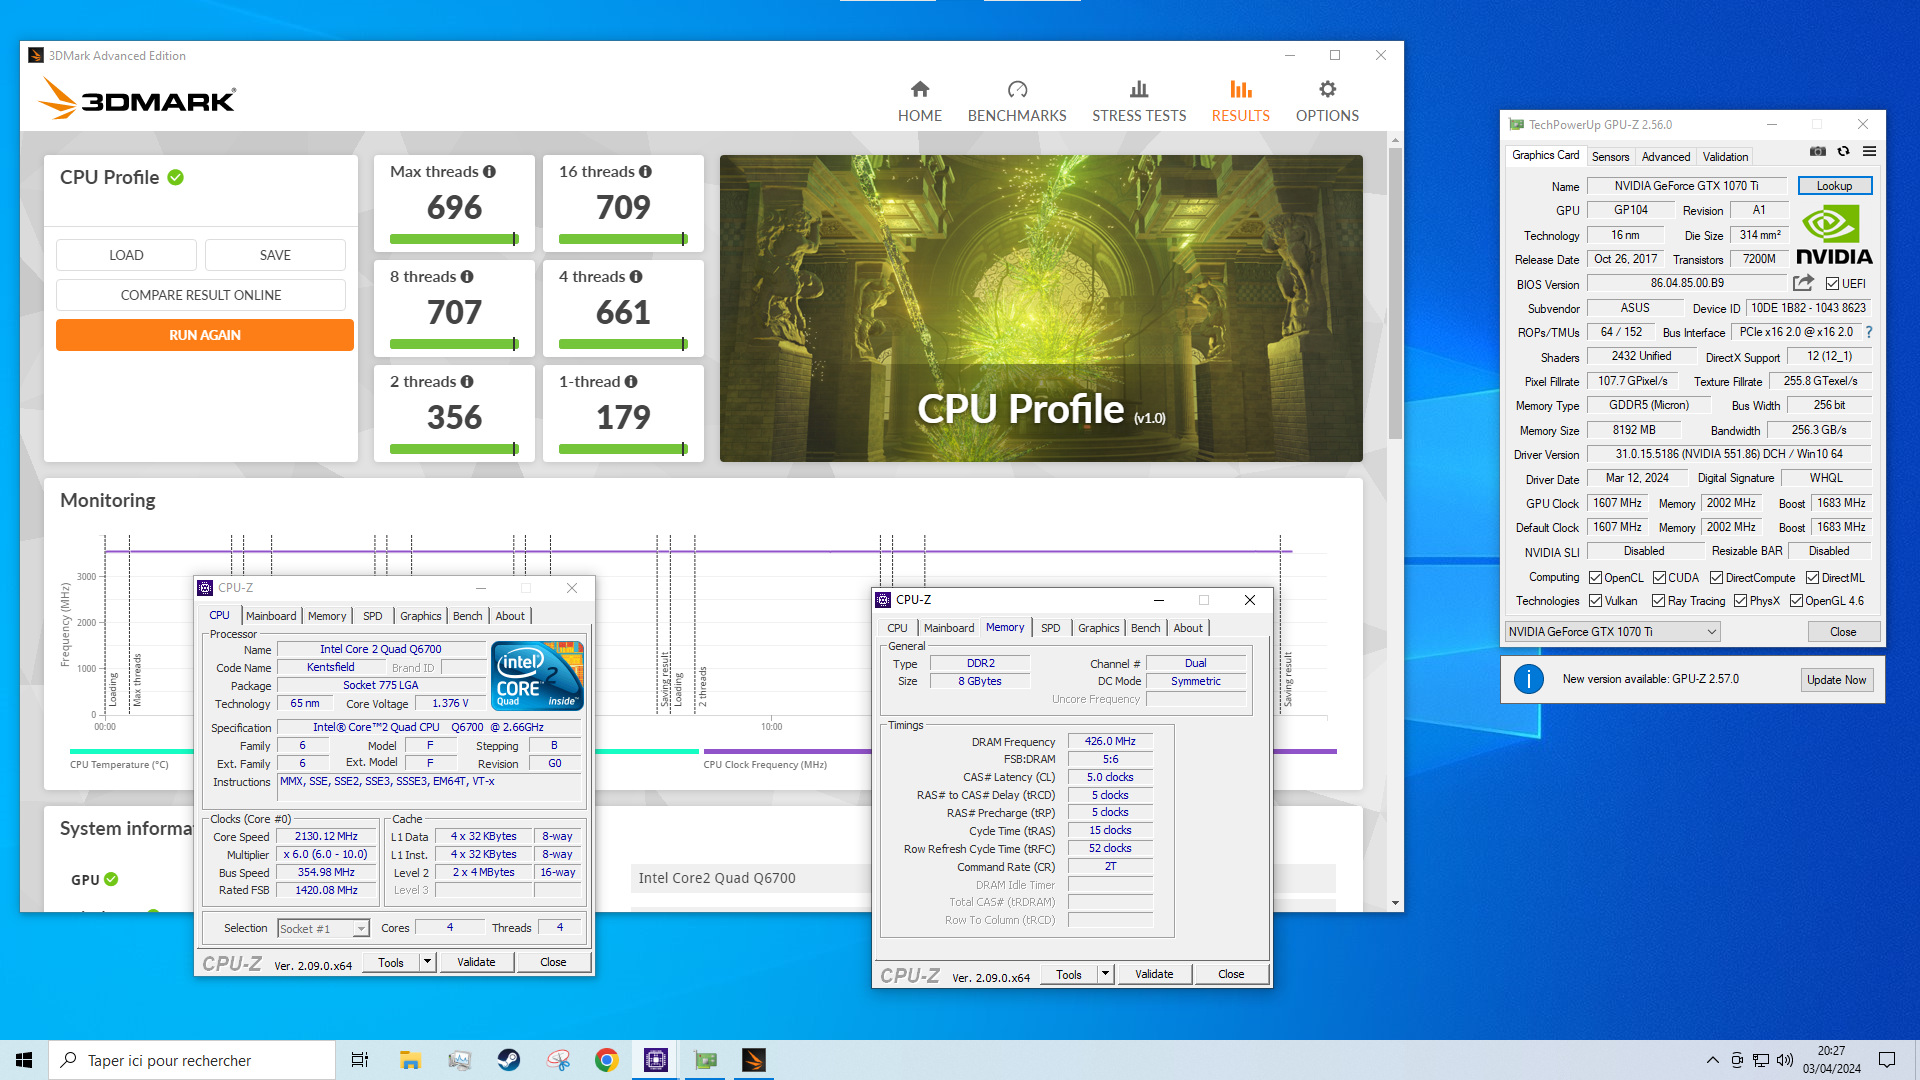
Task: Click the GPU-Z refresh icon
Action: [1844, 151]
